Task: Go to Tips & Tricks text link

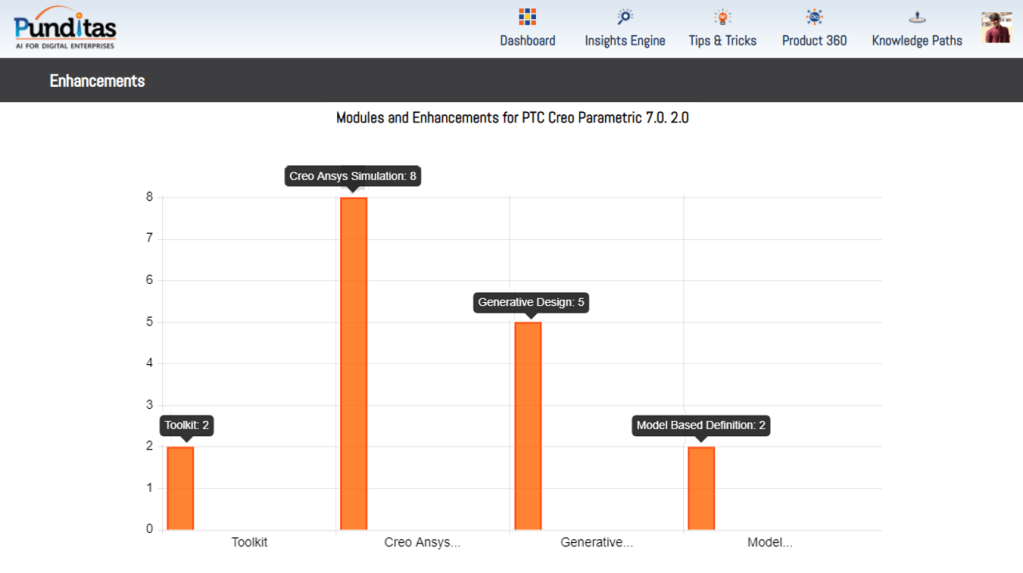Action: (722, 41)
